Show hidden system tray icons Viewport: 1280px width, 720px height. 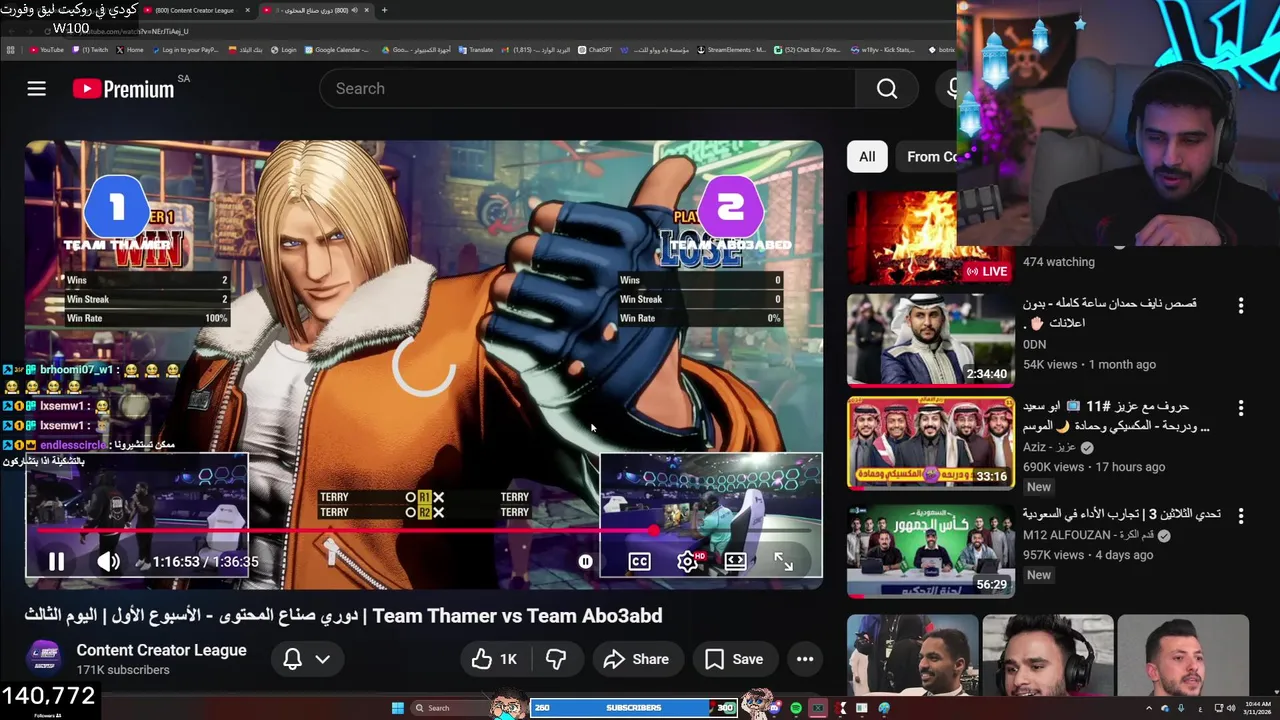click(1148, 708)
